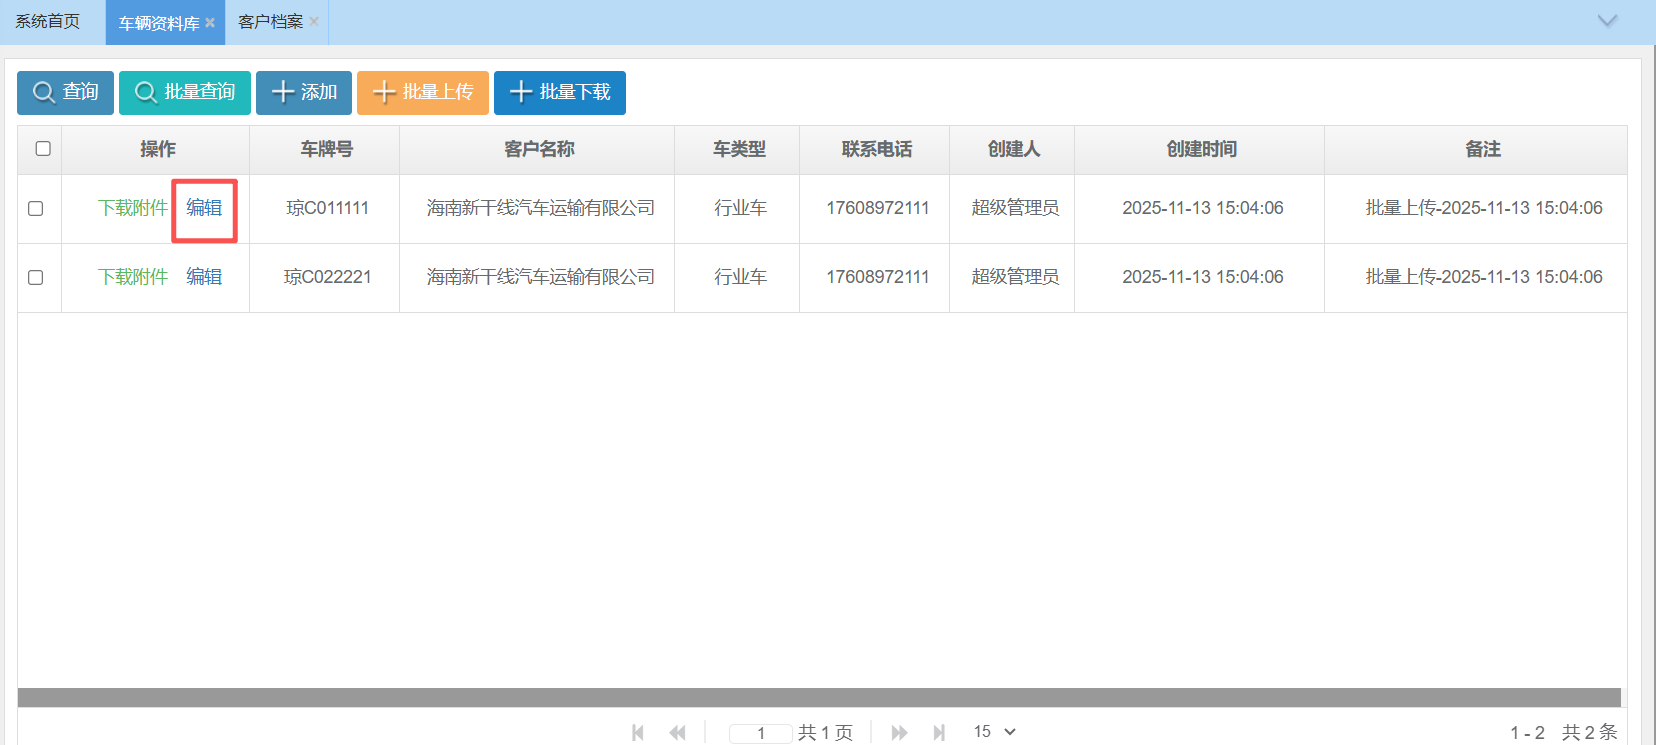Check the row for 琼C022221
This screenshot has height=745, width=1656.
[x=36, y=278]
